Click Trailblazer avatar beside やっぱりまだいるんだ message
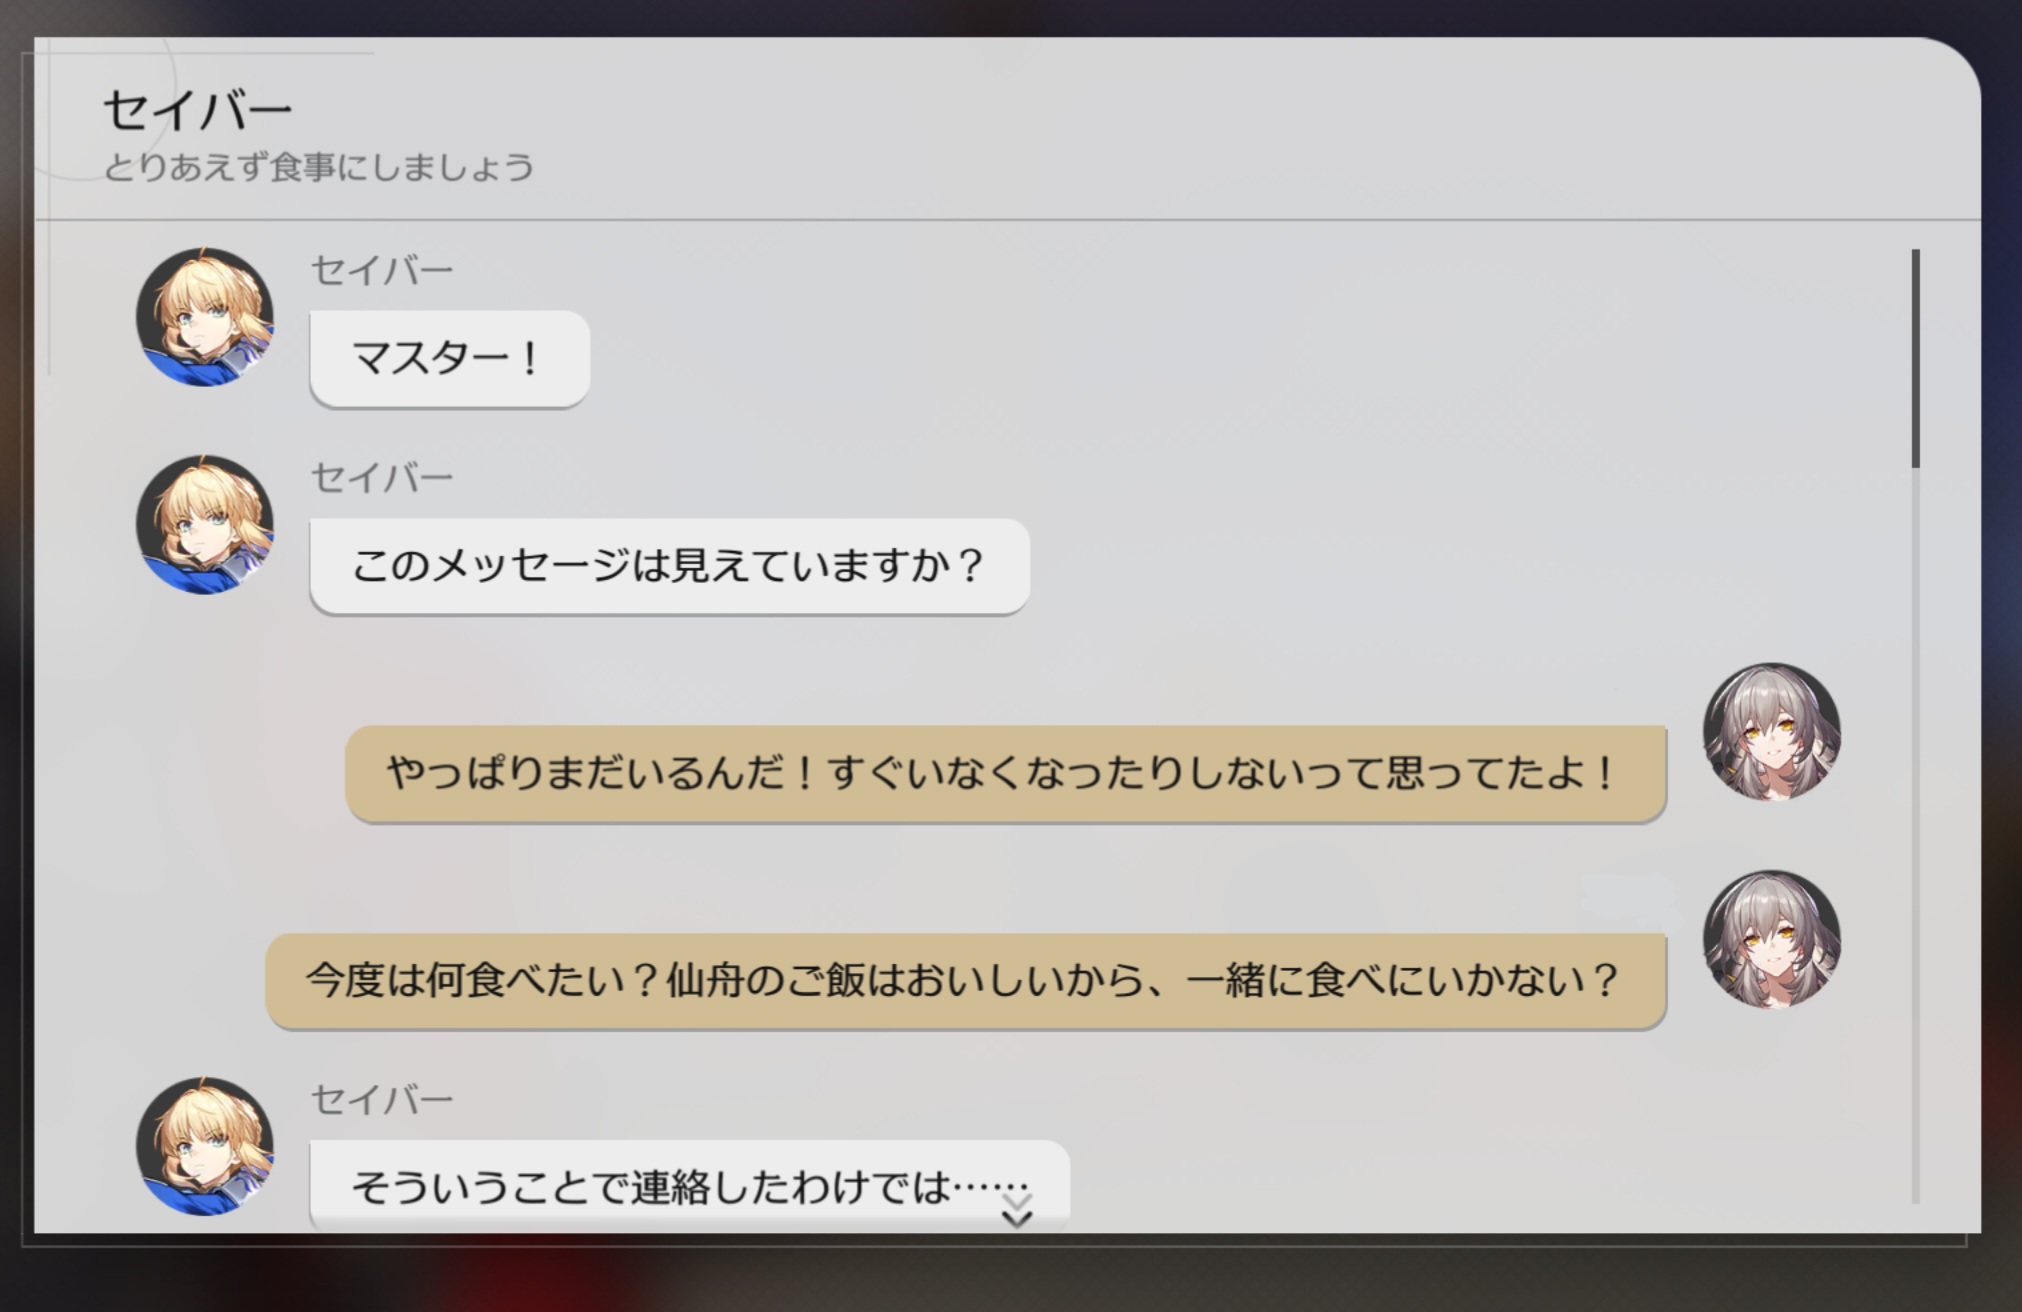The image size is (2022, 1312). pos(1772,732)
